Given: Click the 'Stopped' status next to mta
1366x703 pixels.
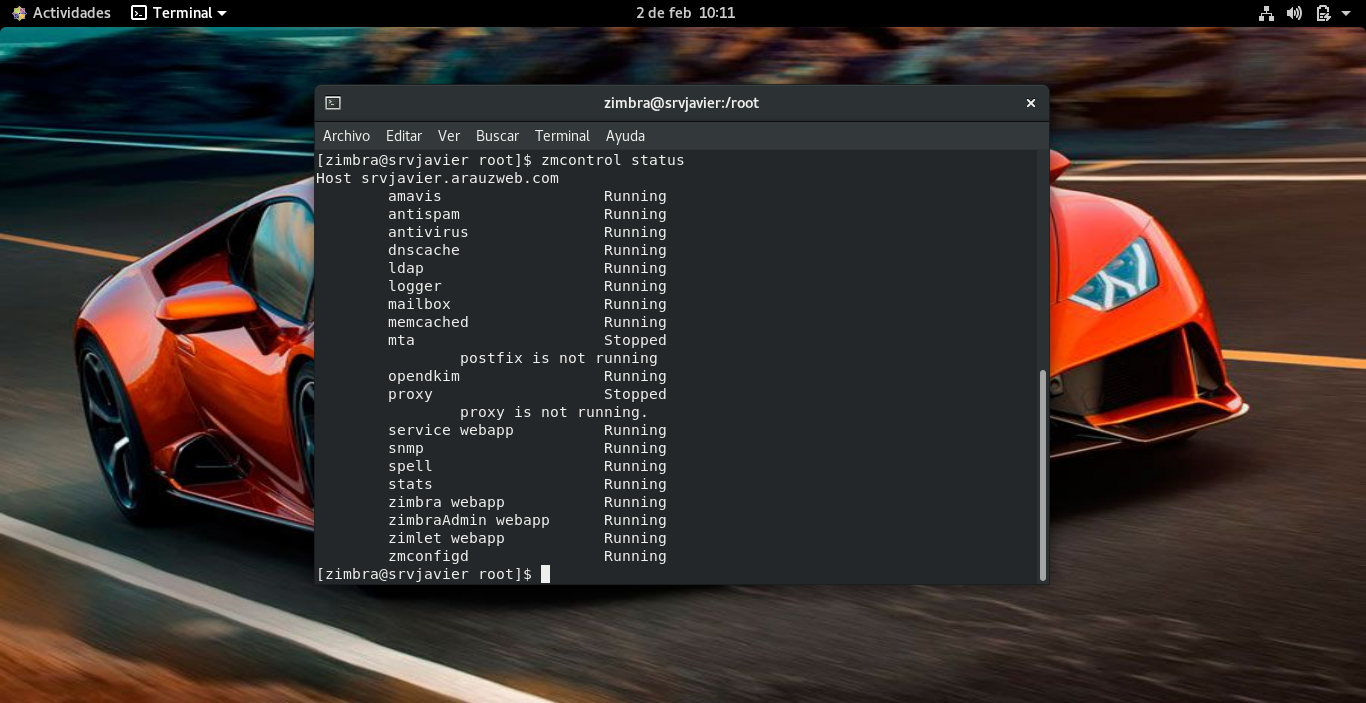Looking at the screenshot, I should point(635,340).
